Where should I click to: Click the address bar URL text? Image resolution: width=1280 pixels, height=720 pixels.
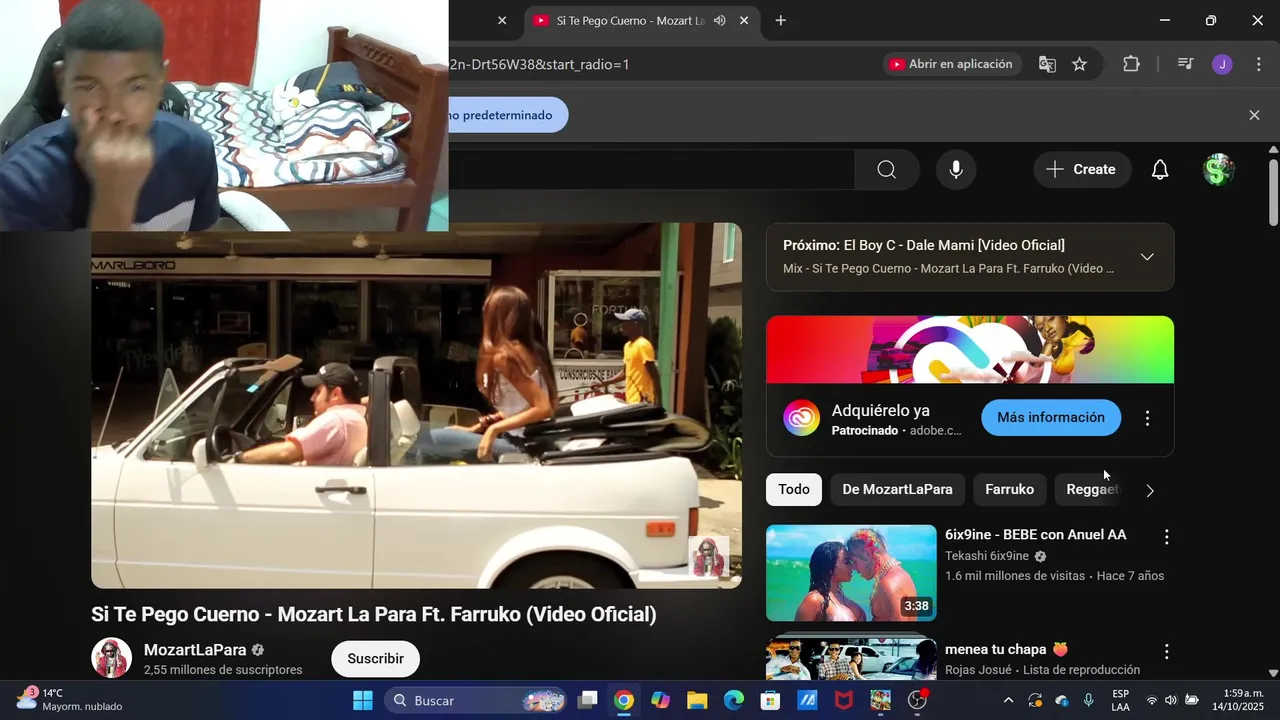tap(539, 64)
